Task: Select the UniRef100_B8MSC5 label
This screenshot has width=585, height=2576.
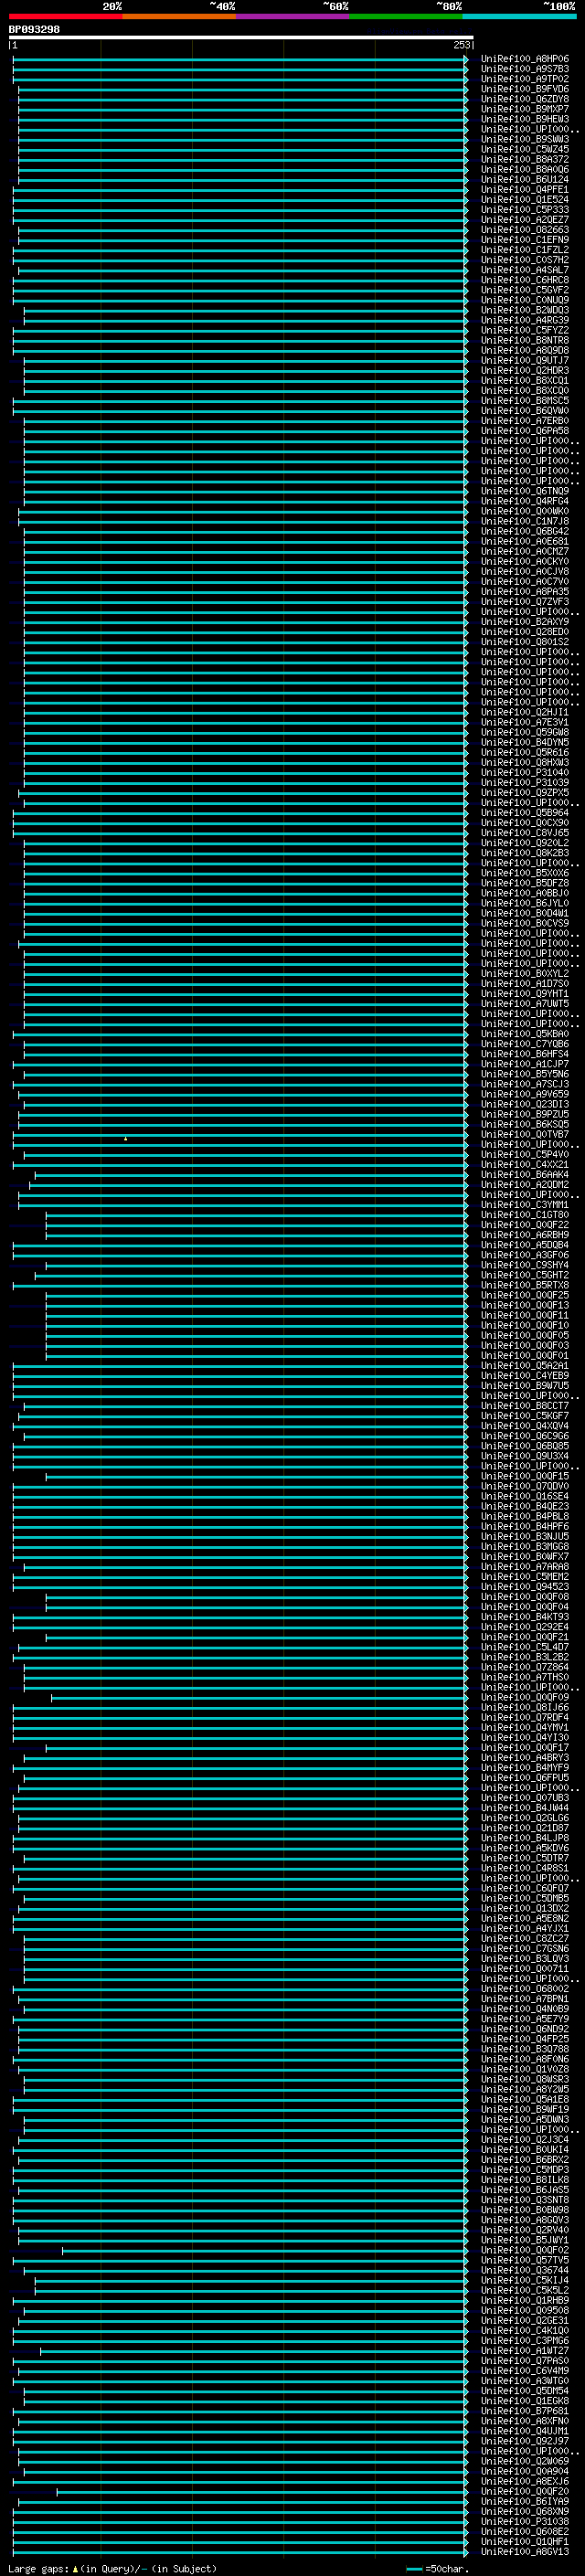Action: pos(524,400)
